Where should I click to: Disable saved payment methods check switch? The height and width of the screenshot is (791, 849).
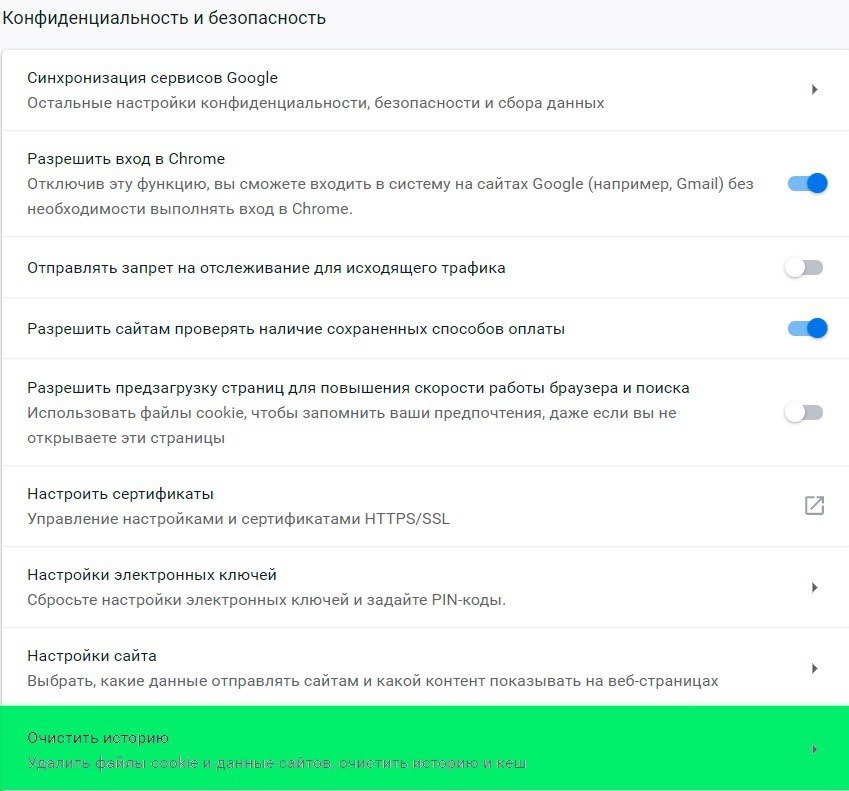coord(806,328)
